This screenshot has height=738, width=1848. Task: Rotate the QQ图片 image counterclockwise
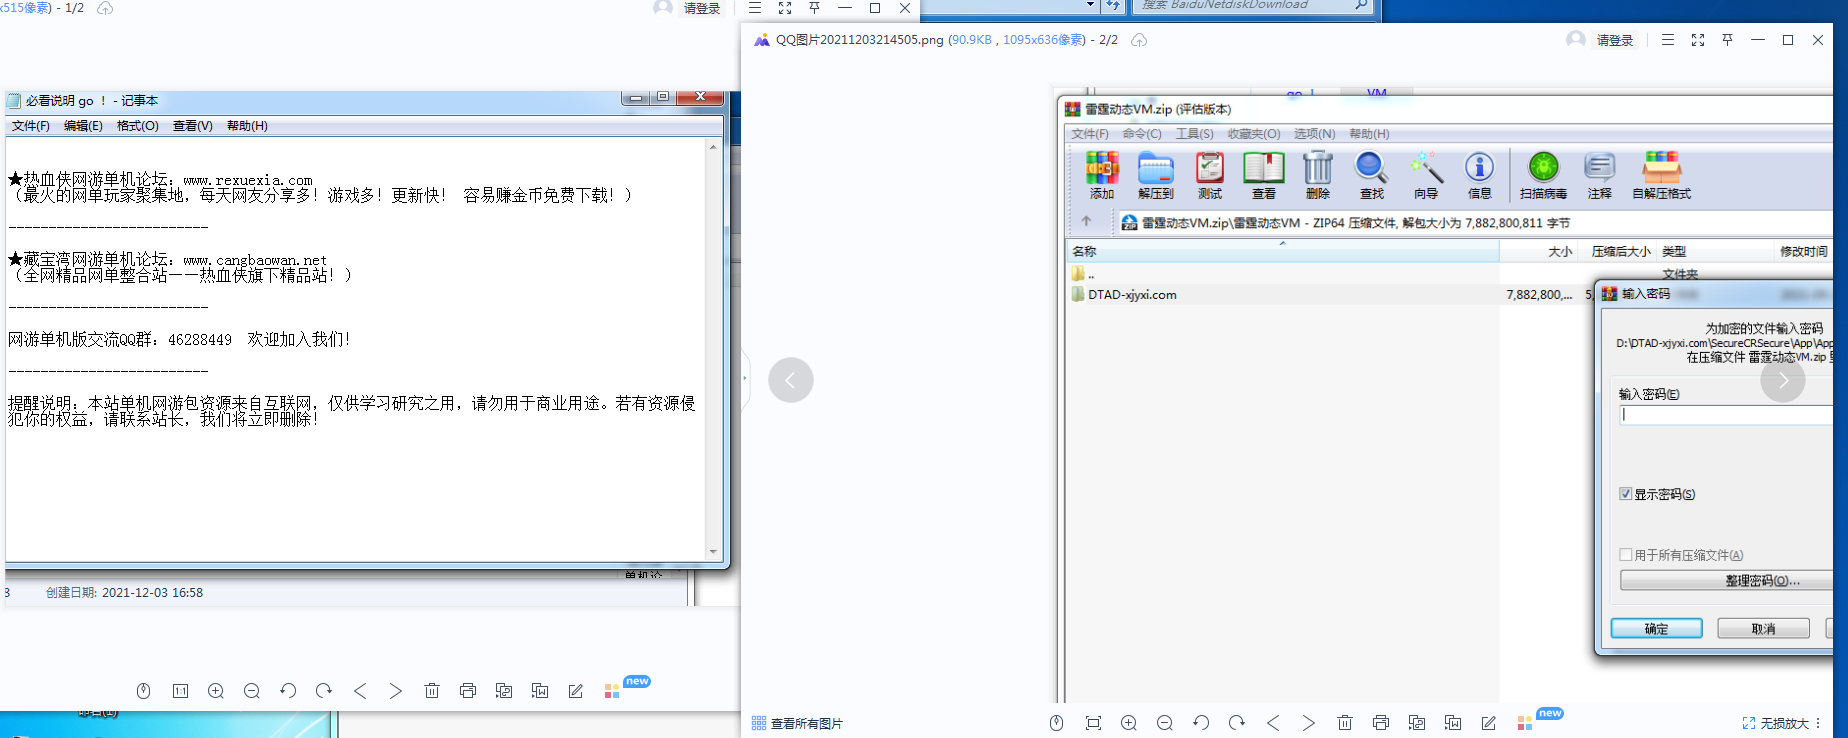pyautogui.click(x=1201, y=723)
